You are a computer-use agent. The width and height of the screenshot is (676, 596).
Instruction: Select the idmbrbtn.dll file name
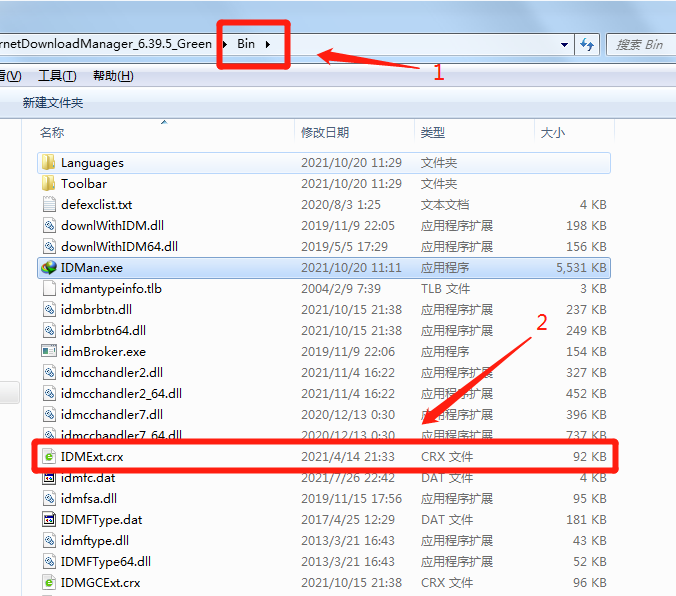(x=96, y=310)
